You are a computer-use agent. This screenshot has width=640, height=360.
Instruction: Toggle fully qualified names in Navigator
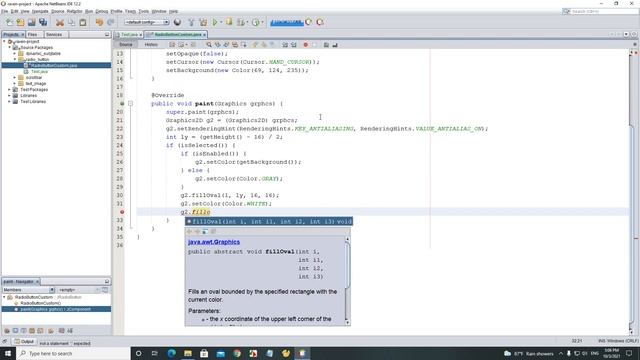(51, 331)
